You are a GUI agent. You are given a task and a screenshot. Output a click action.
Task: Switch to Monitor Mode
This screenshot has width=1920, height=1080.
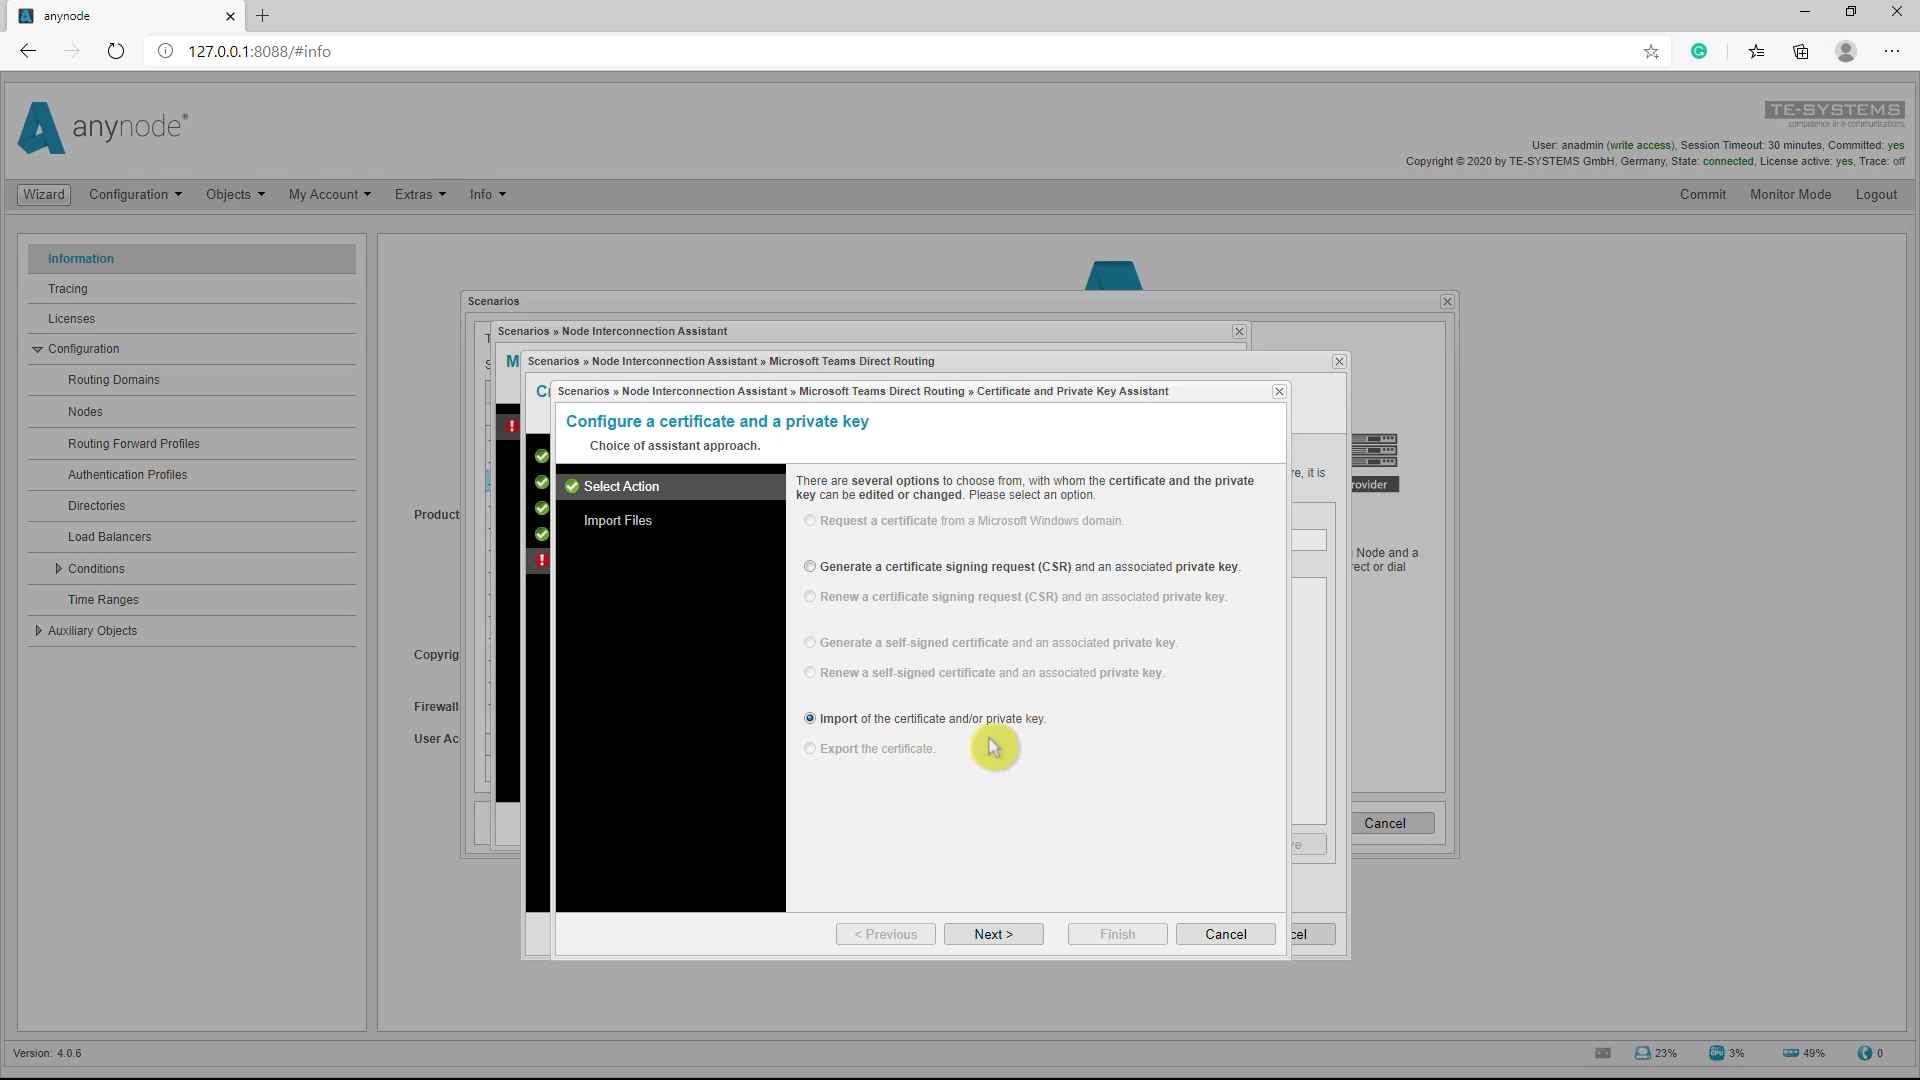1790,195
